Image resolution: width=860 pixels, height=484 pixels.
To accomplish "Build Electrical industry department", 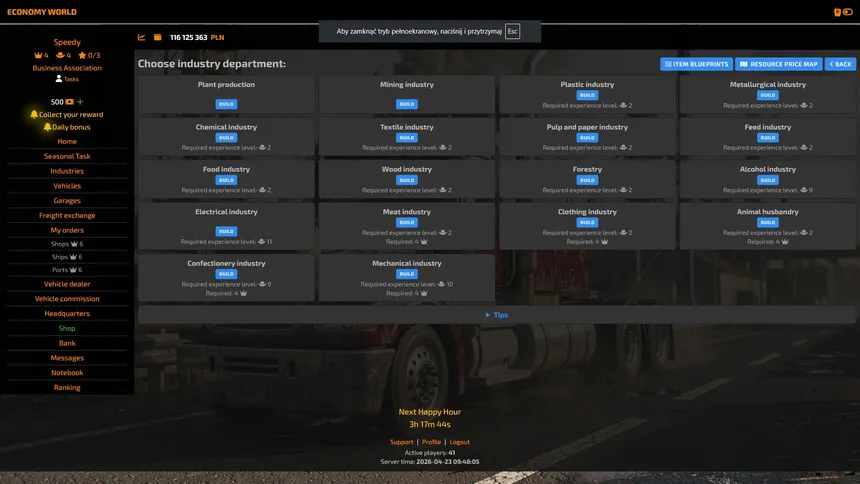I will pos(226,232).
